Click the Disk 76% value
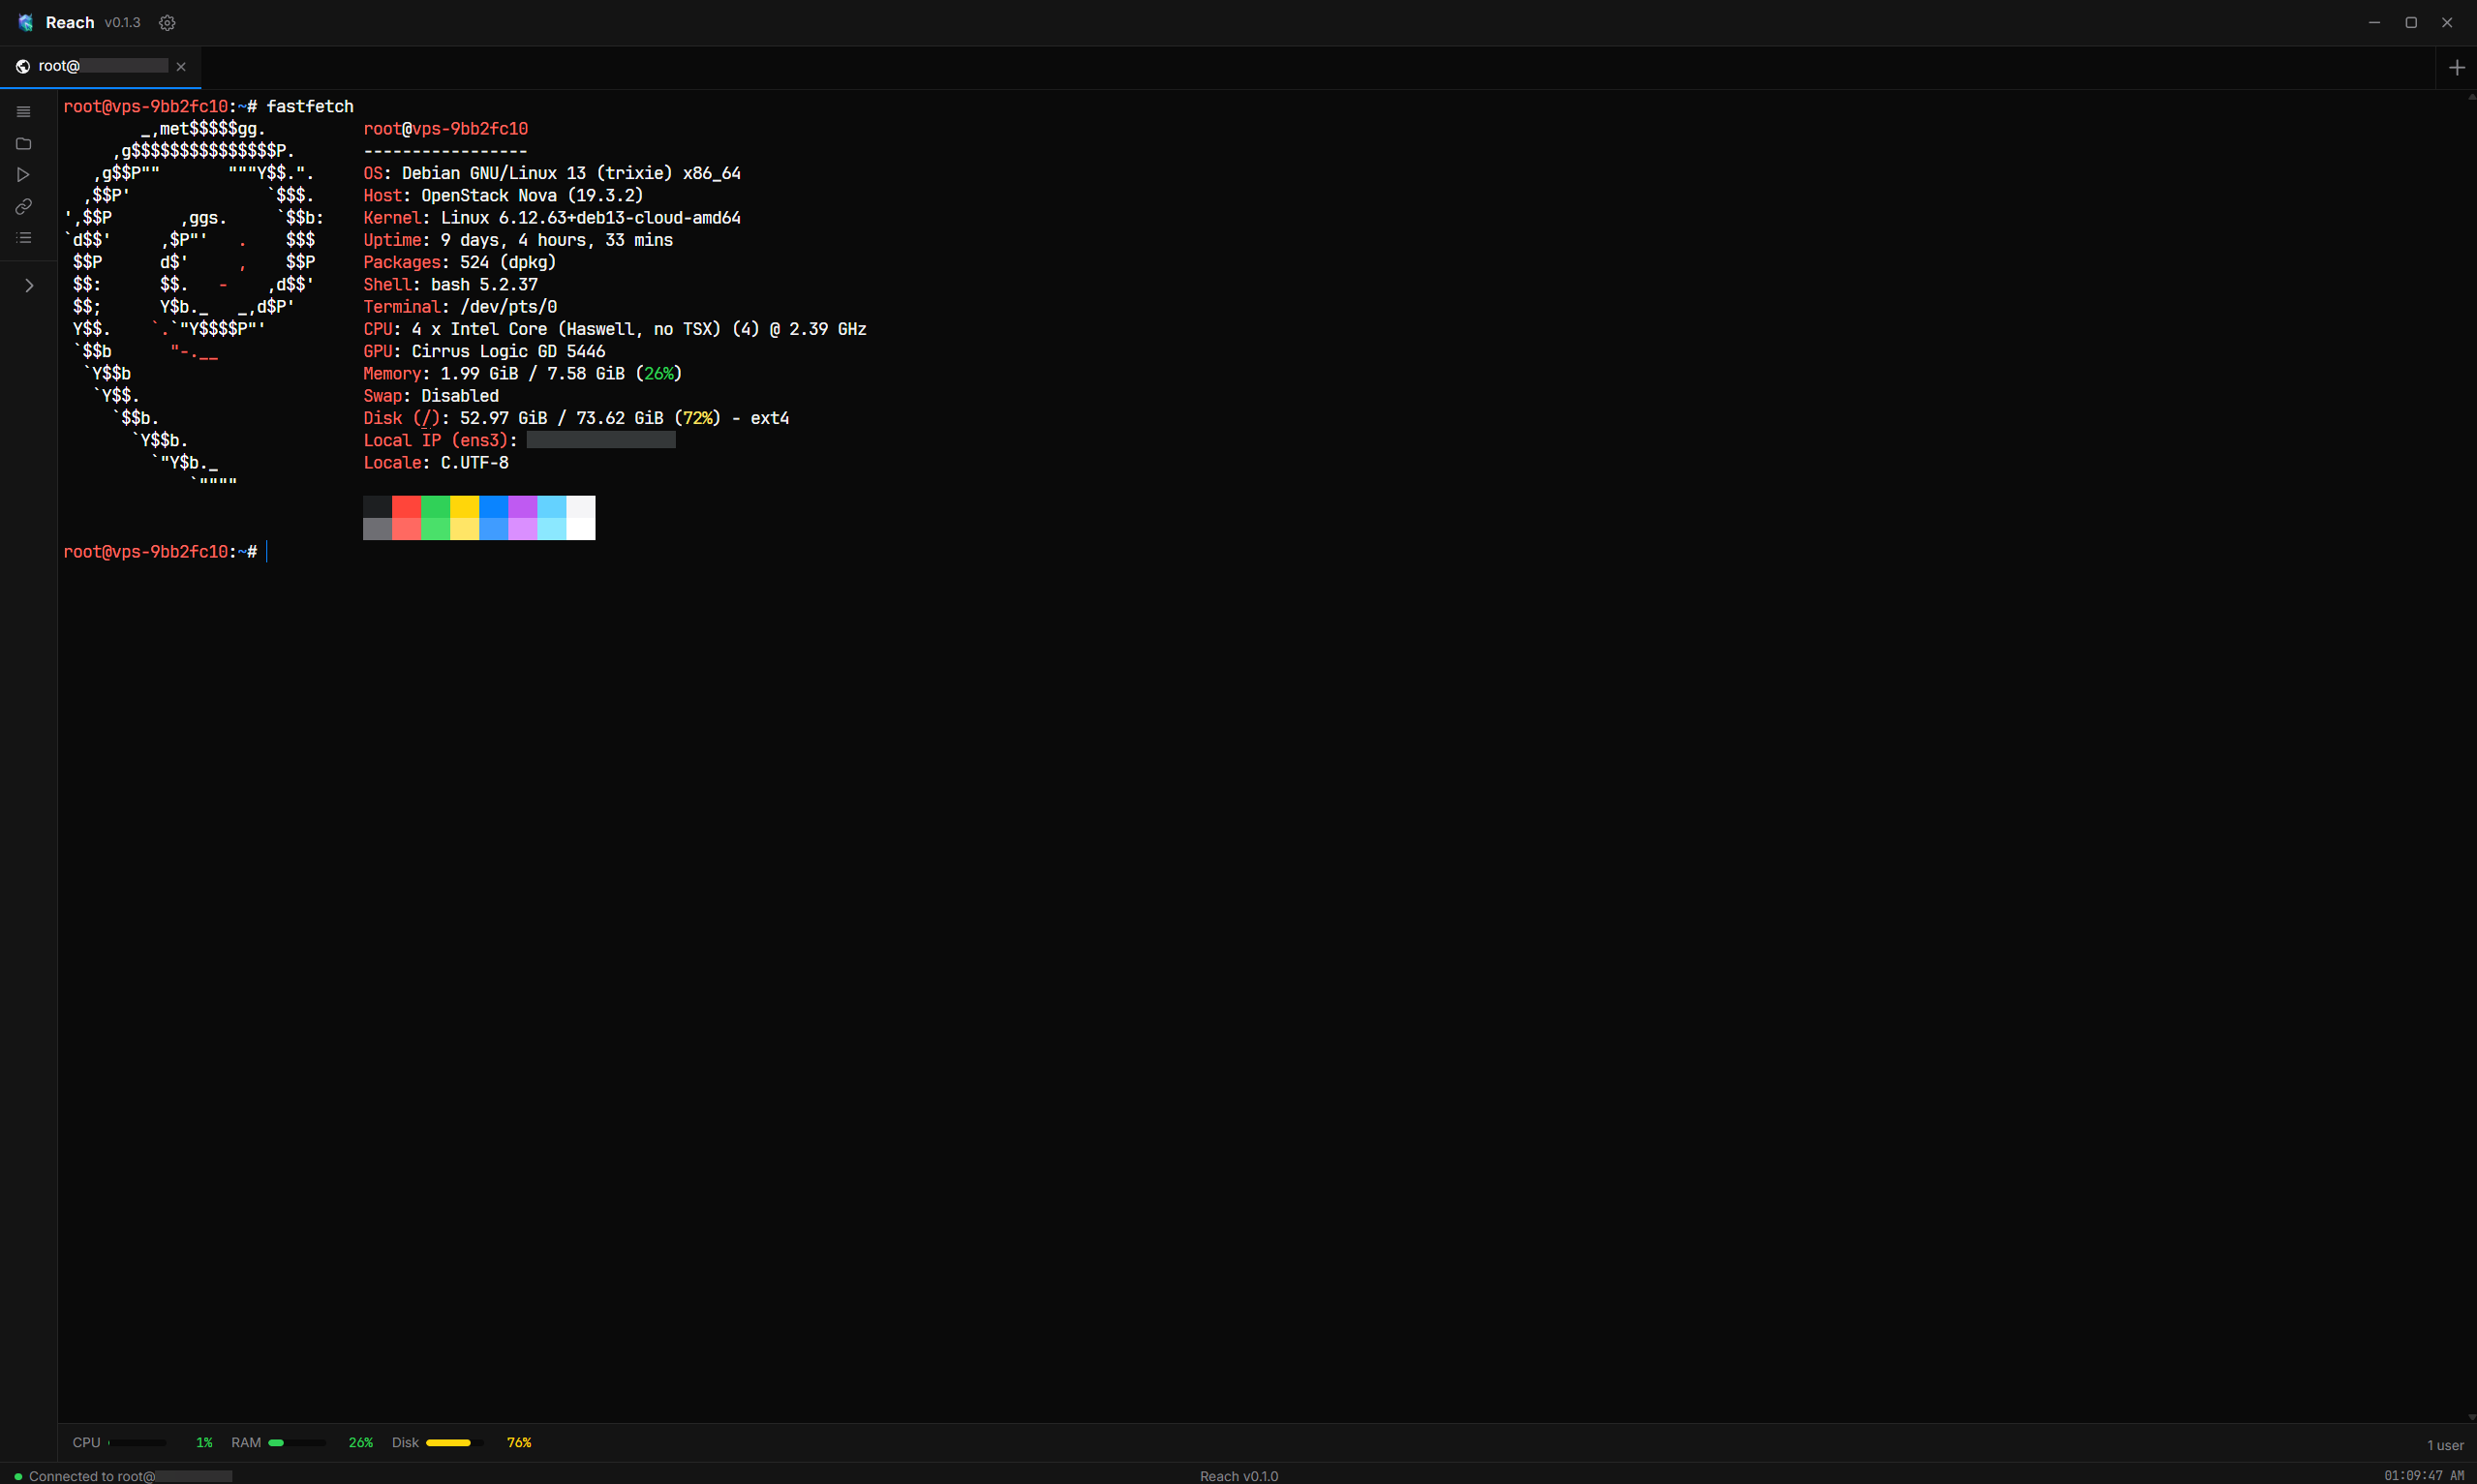This screenshot has height=1484, width=2477. point(519,1442)
